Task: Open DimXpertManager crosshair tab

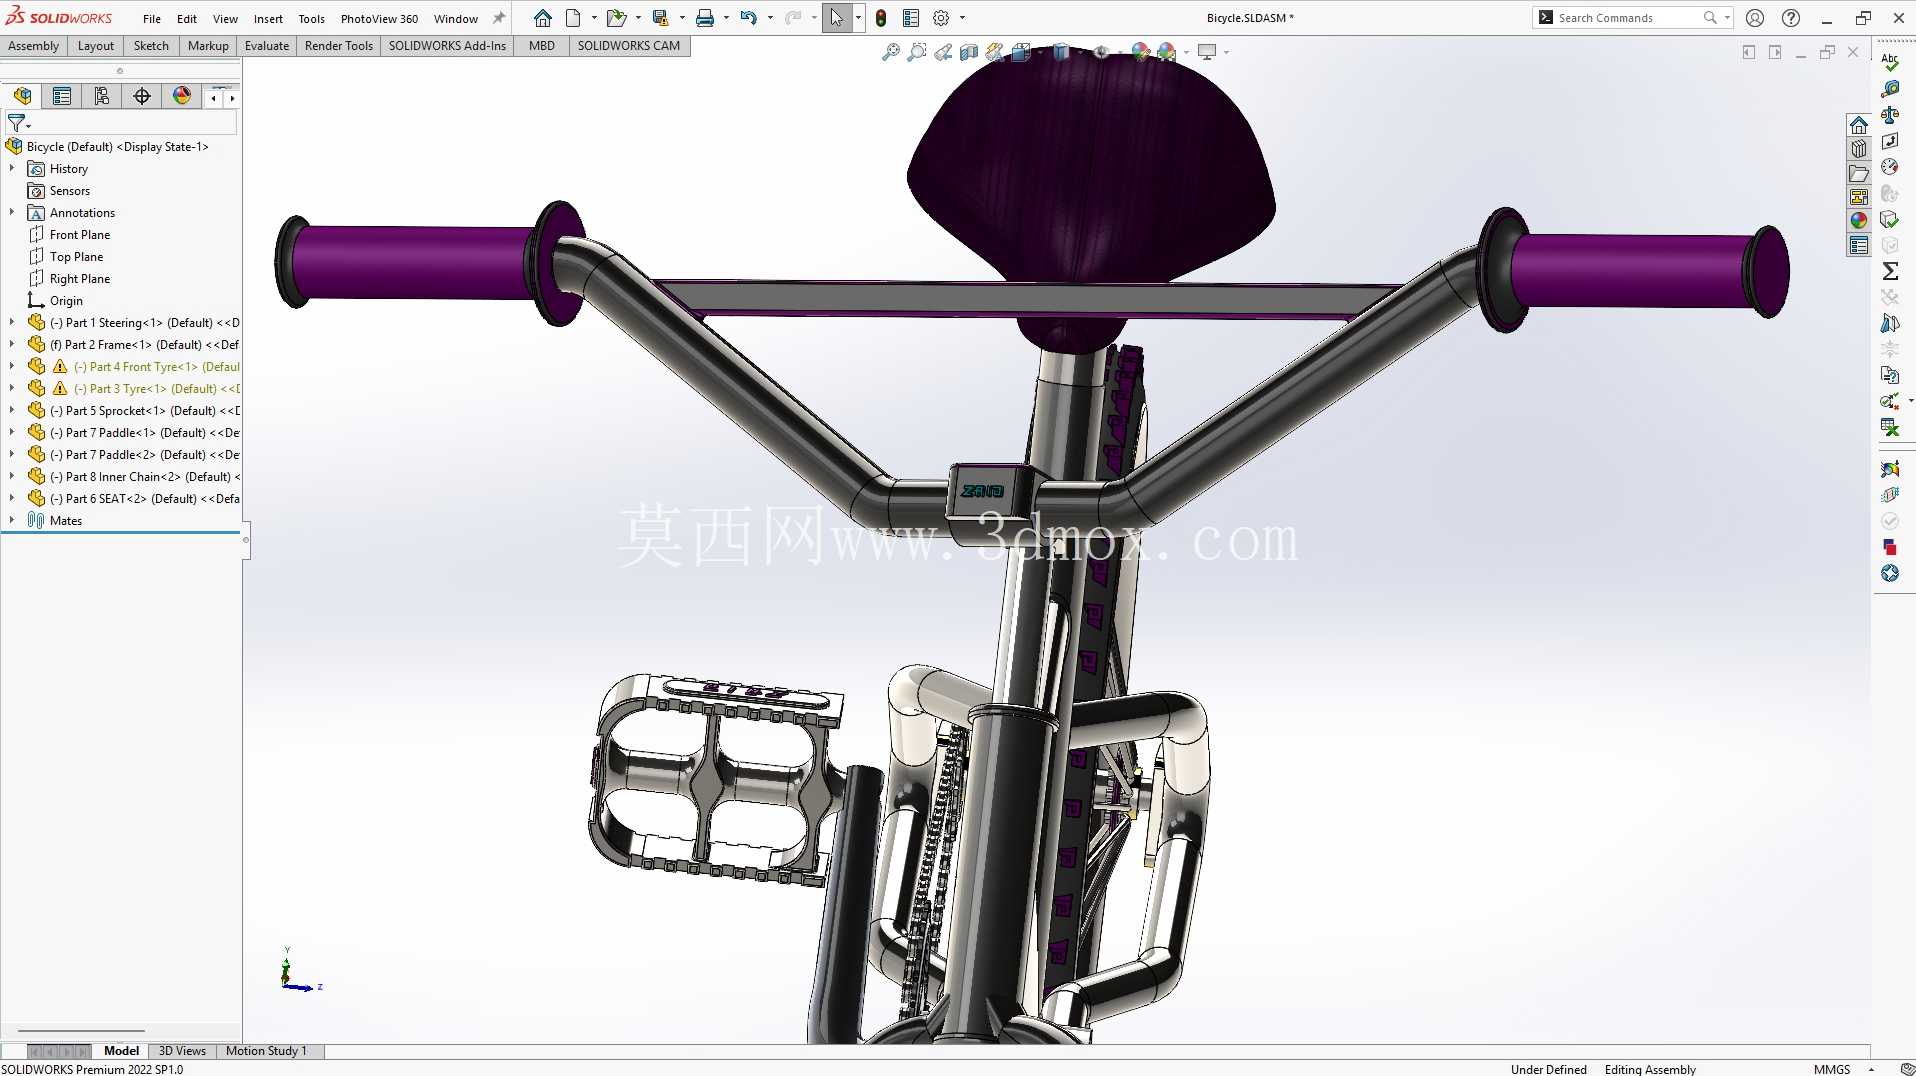Action: [x=142, y=96]
